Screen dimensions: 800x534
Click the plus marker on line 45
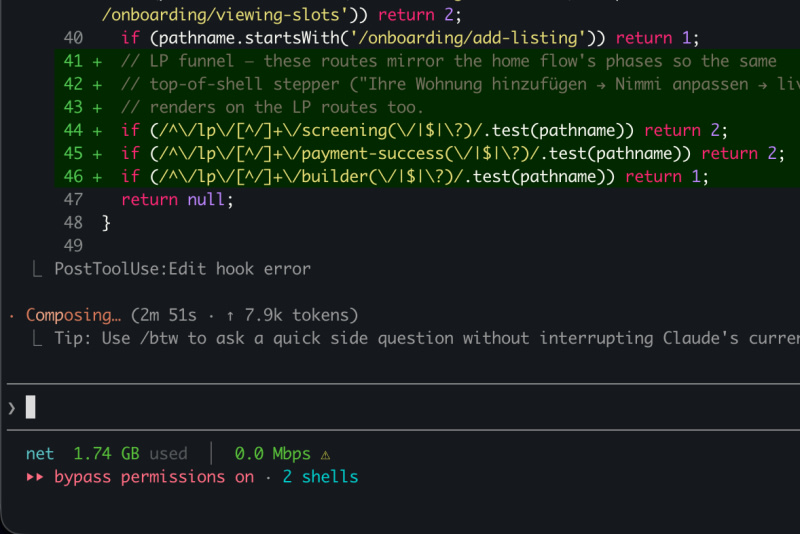[97, 154]
